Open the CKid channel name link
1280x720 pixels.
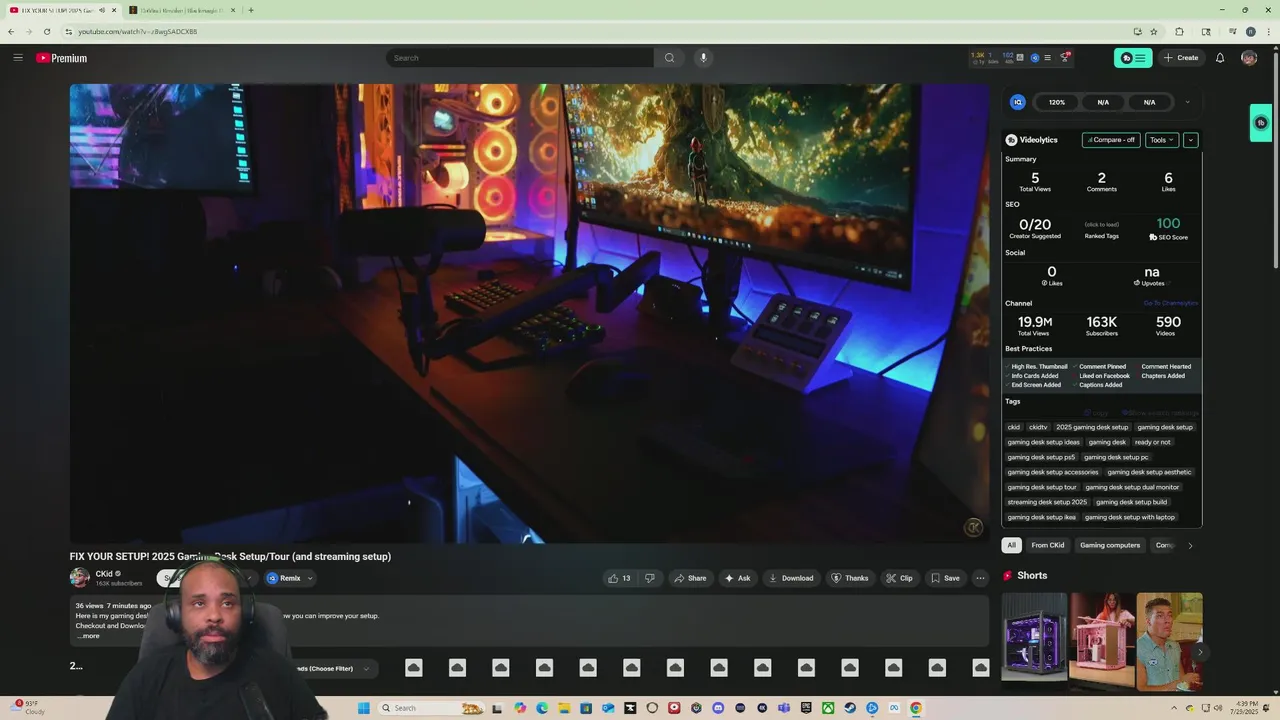point(104,574)
